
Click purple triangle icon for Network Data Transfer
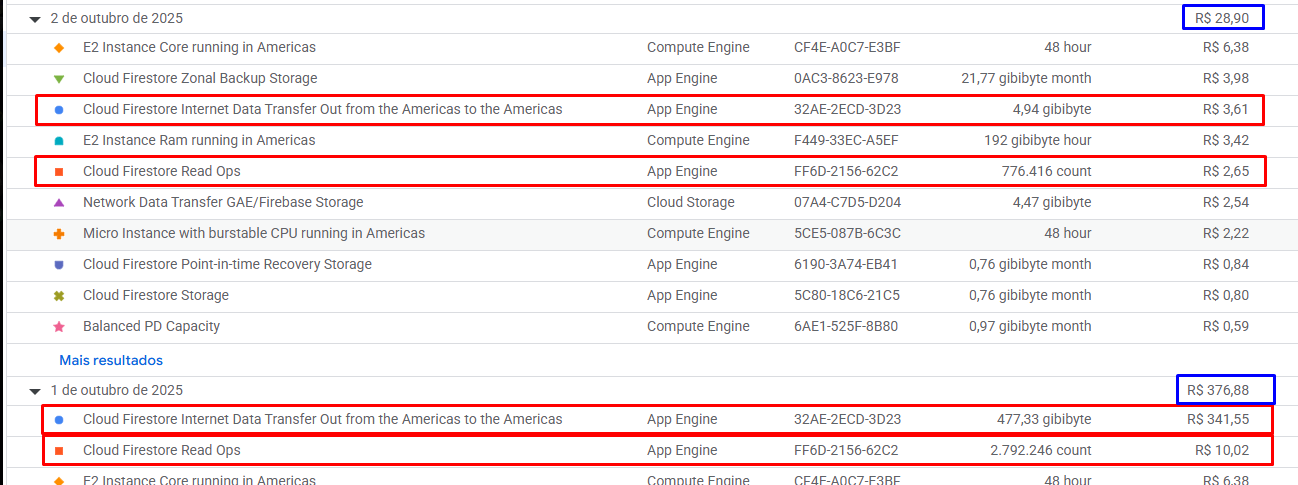point(59,203)
